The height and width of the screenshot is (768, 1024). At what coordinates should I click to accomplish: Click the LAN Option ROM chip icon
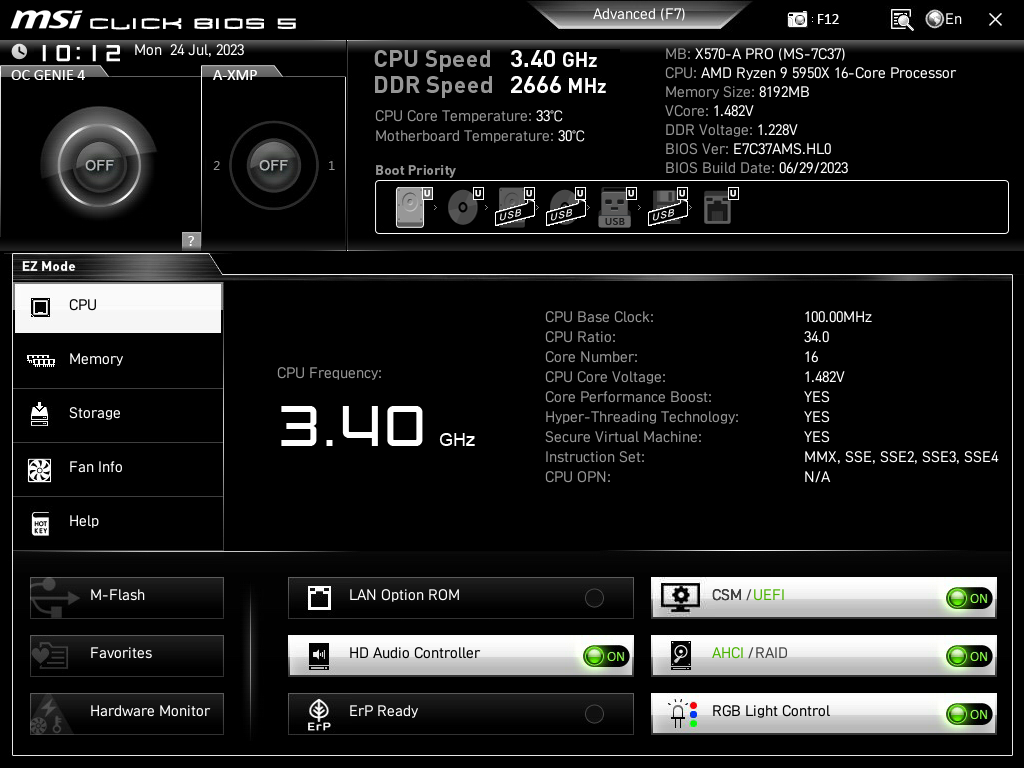pyautogui.click(x=319, y=597)
